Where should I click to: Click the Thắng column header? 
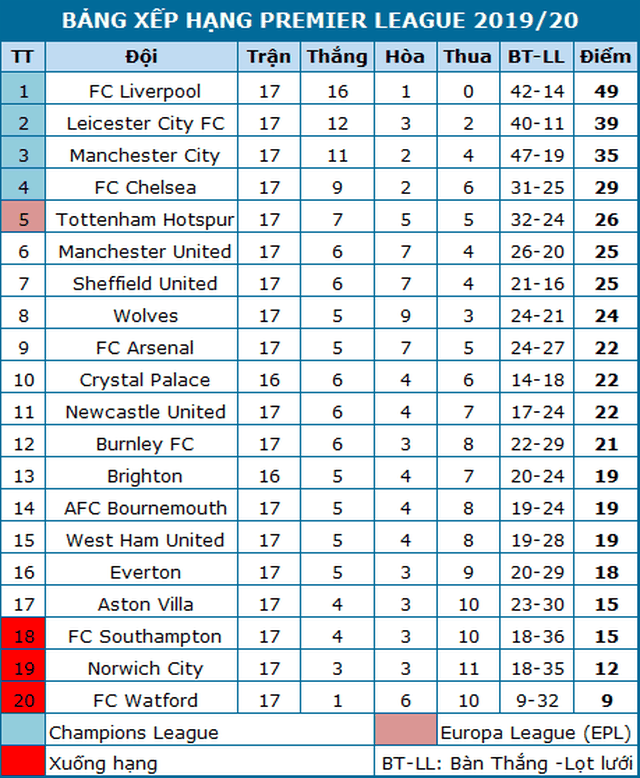(337, 57)
